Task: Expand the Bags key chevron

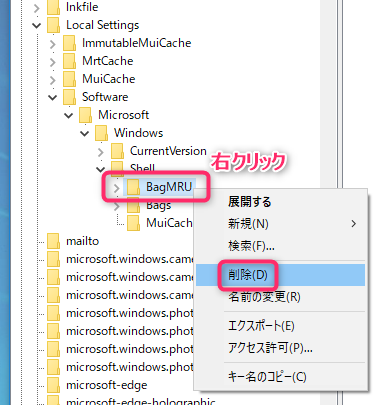Action: 116,206
